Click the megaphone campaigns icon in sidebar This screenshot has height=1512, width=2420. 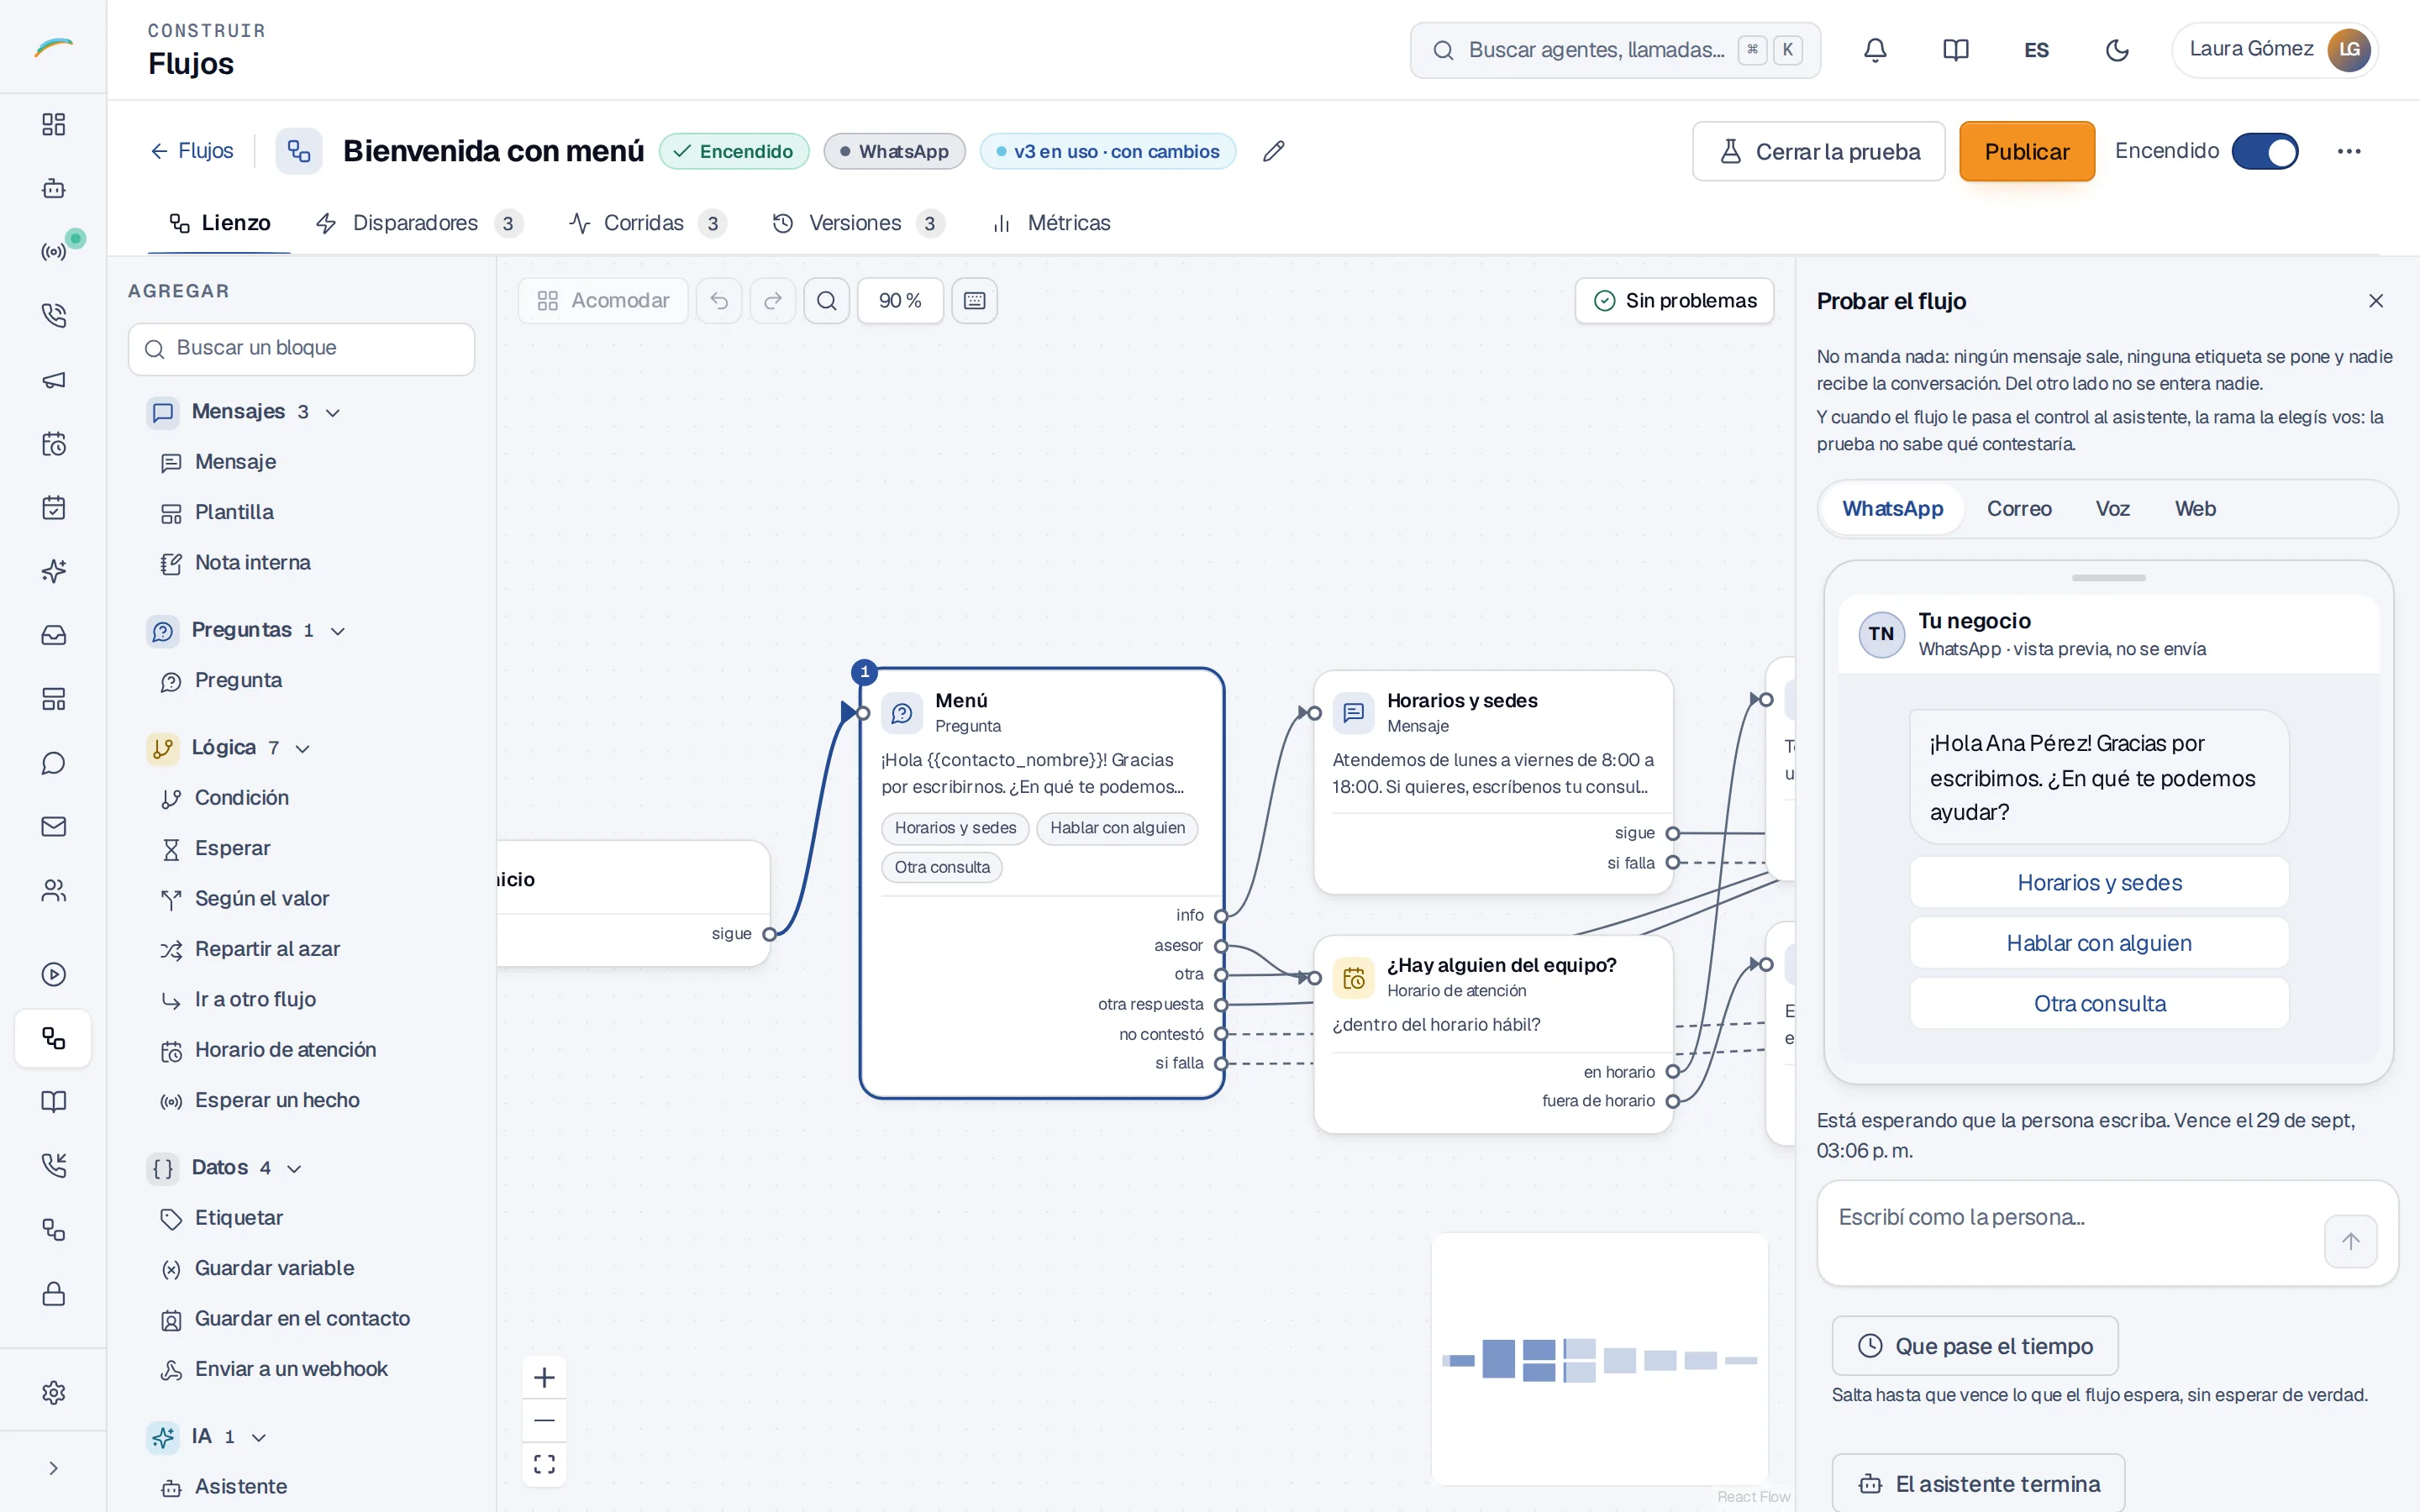pyautogui.click(x=54, y=380)
